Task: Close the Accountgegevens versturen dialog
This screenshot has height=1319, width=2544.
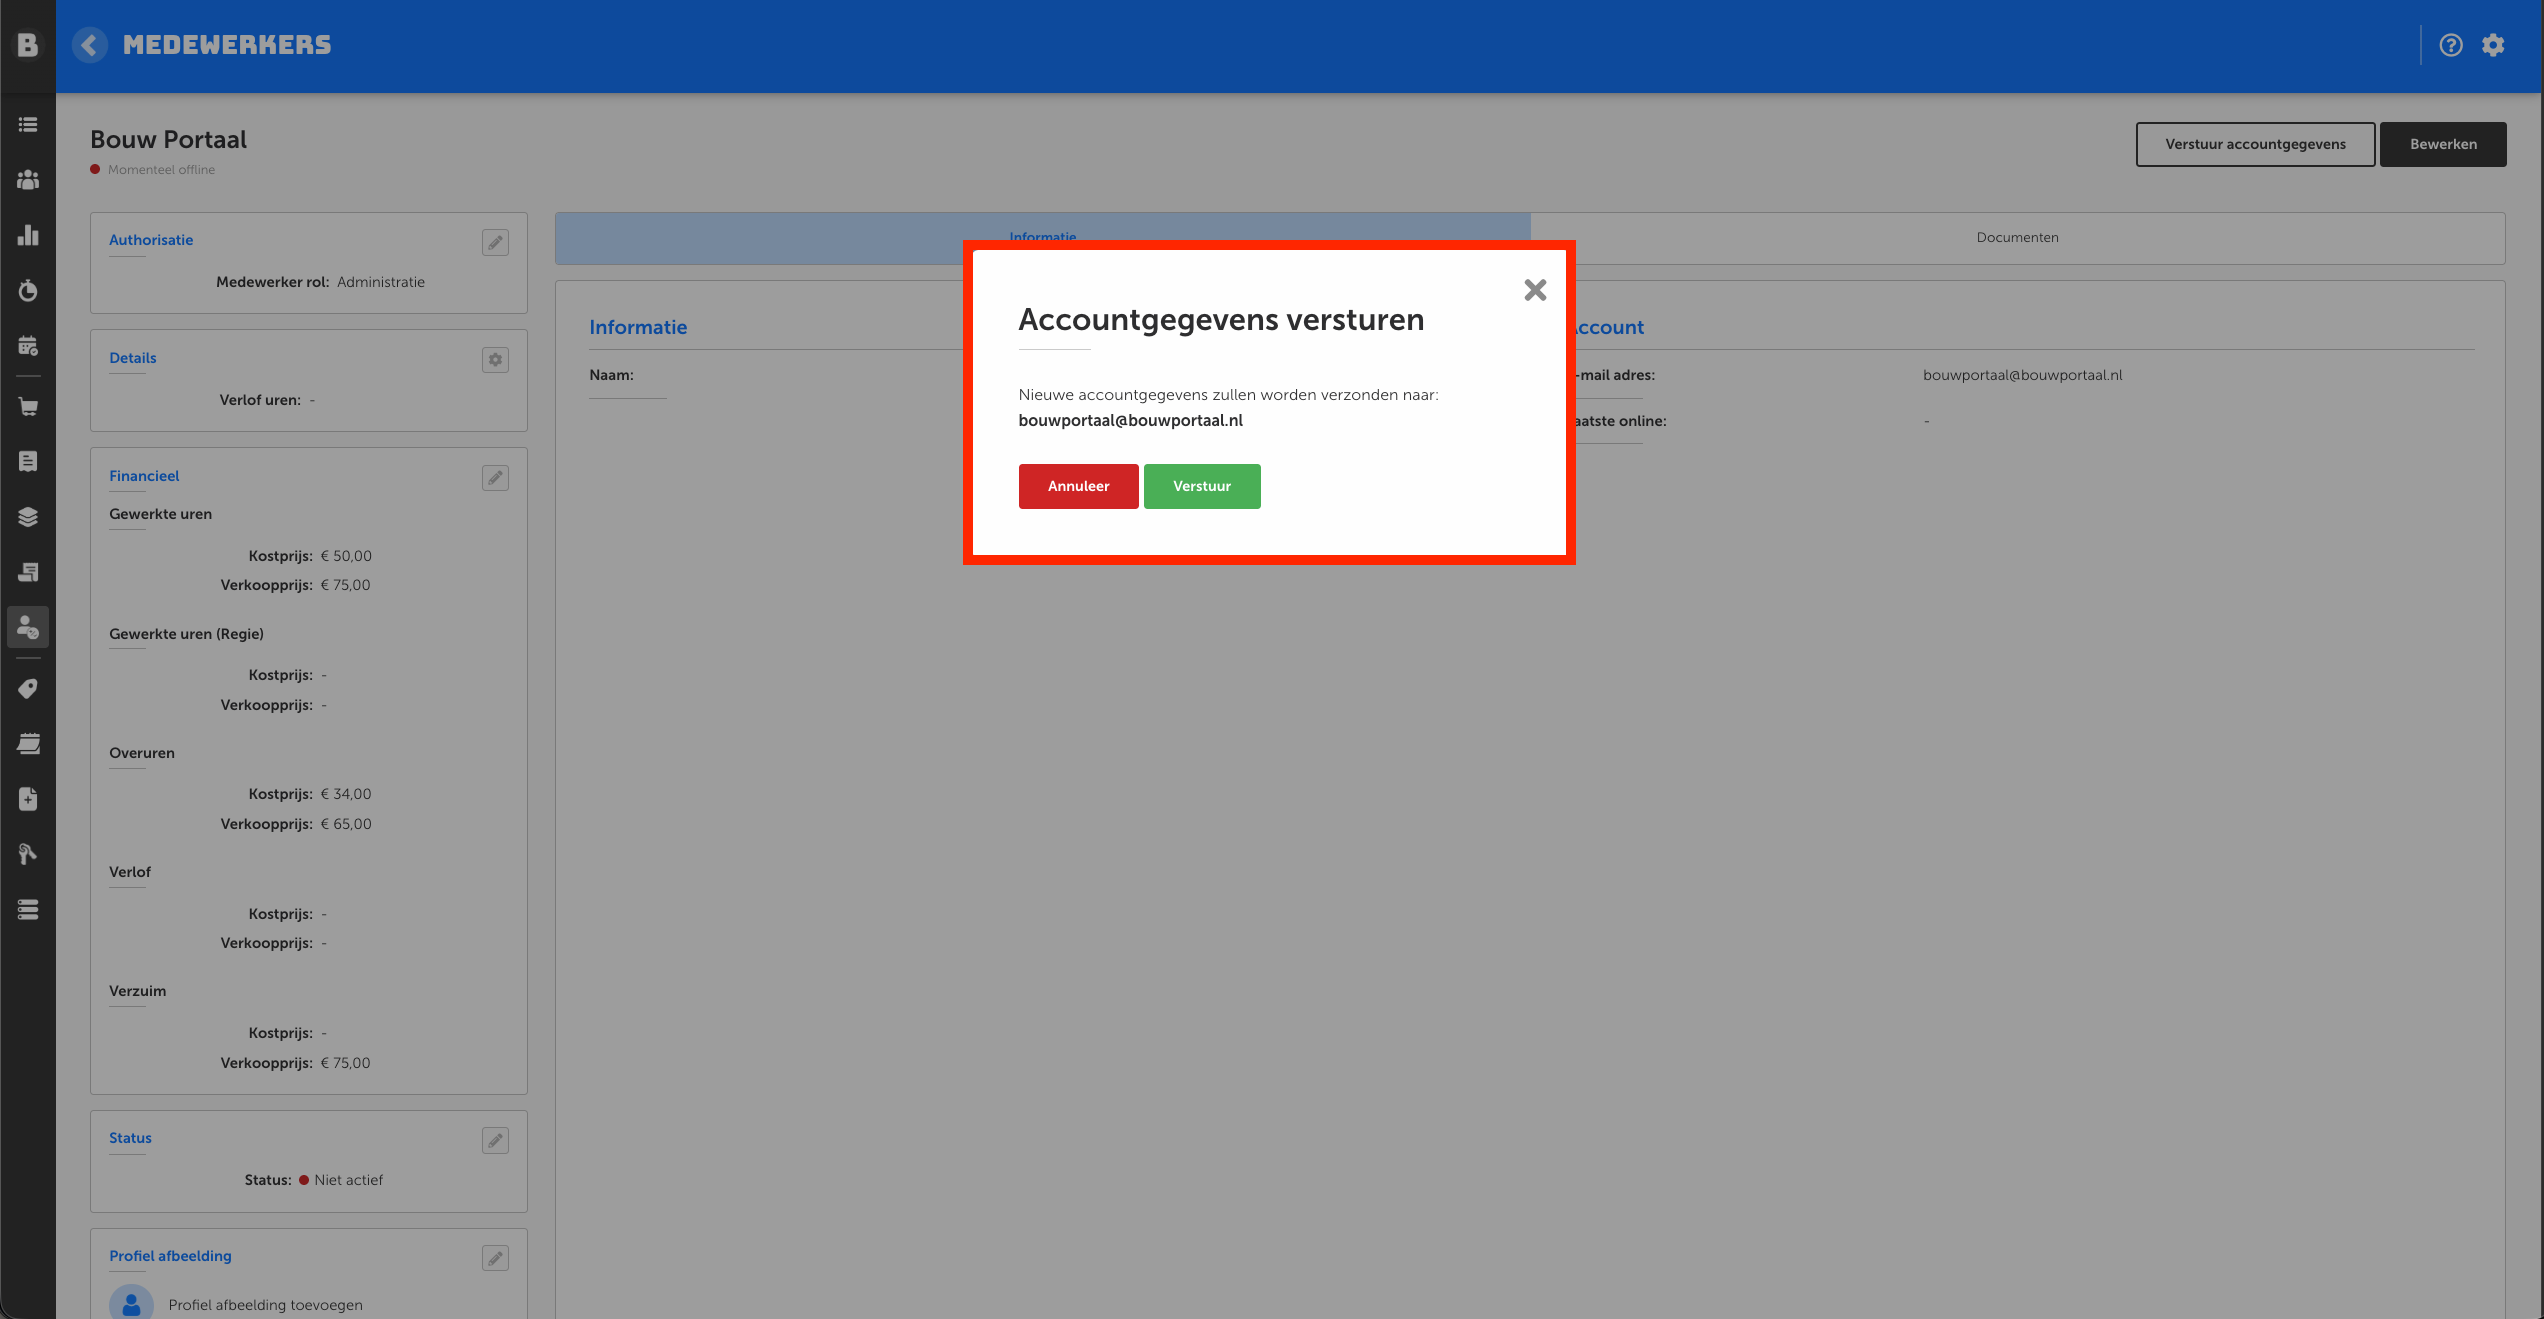Action: pos(1535,290)
